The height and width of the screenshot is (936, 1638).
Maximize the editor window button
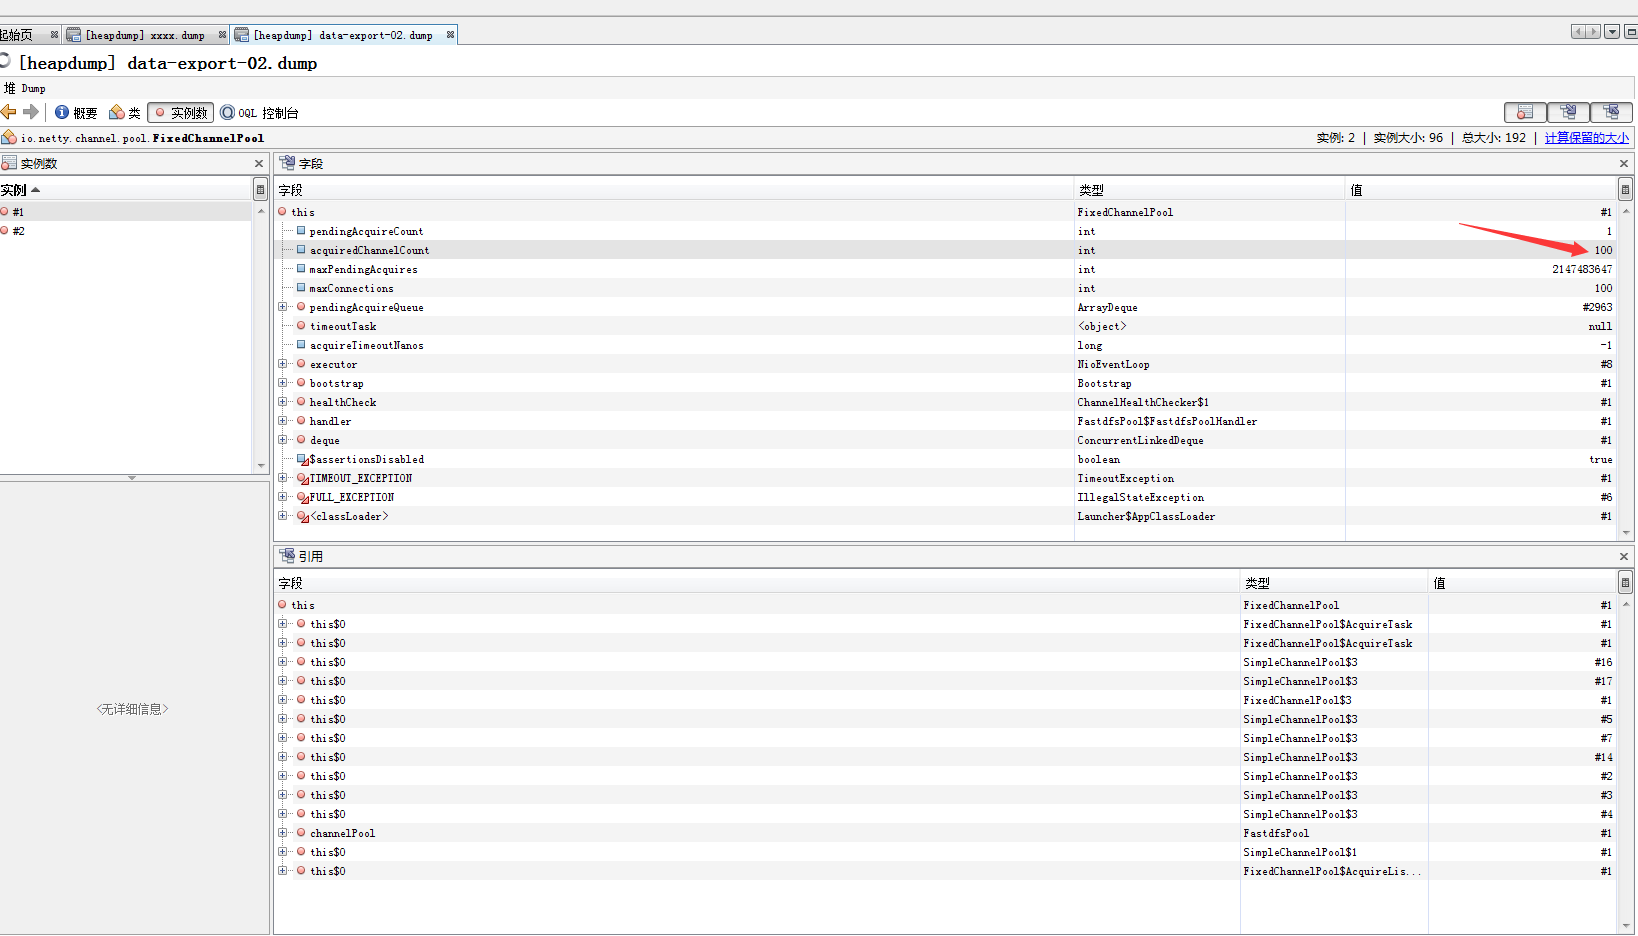click(1631, 32)
